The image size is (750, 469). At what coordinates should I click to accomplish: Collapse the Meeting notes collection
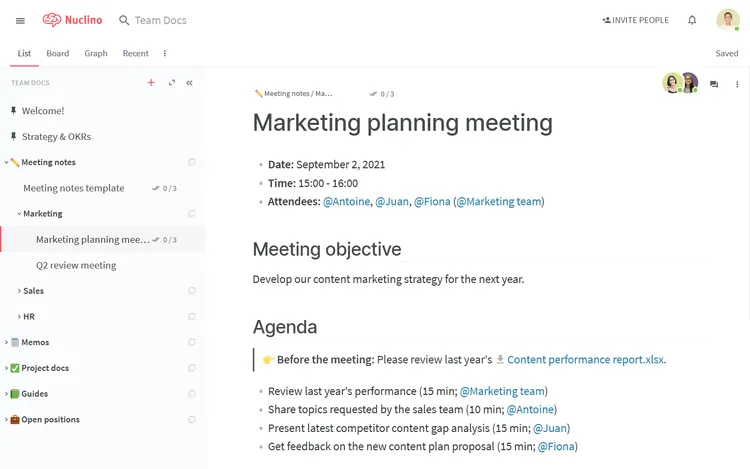6,163
